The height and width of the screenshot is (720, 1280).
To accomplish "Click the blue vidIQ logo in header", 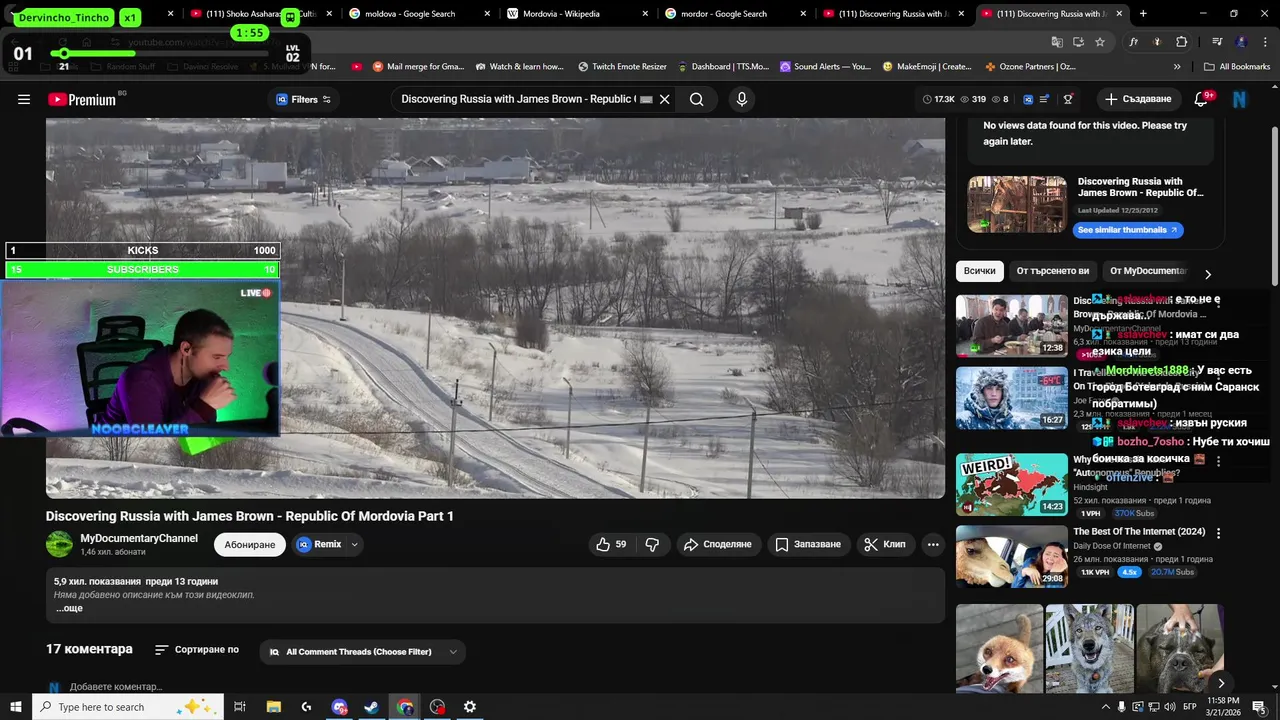I will (1026, 99).
